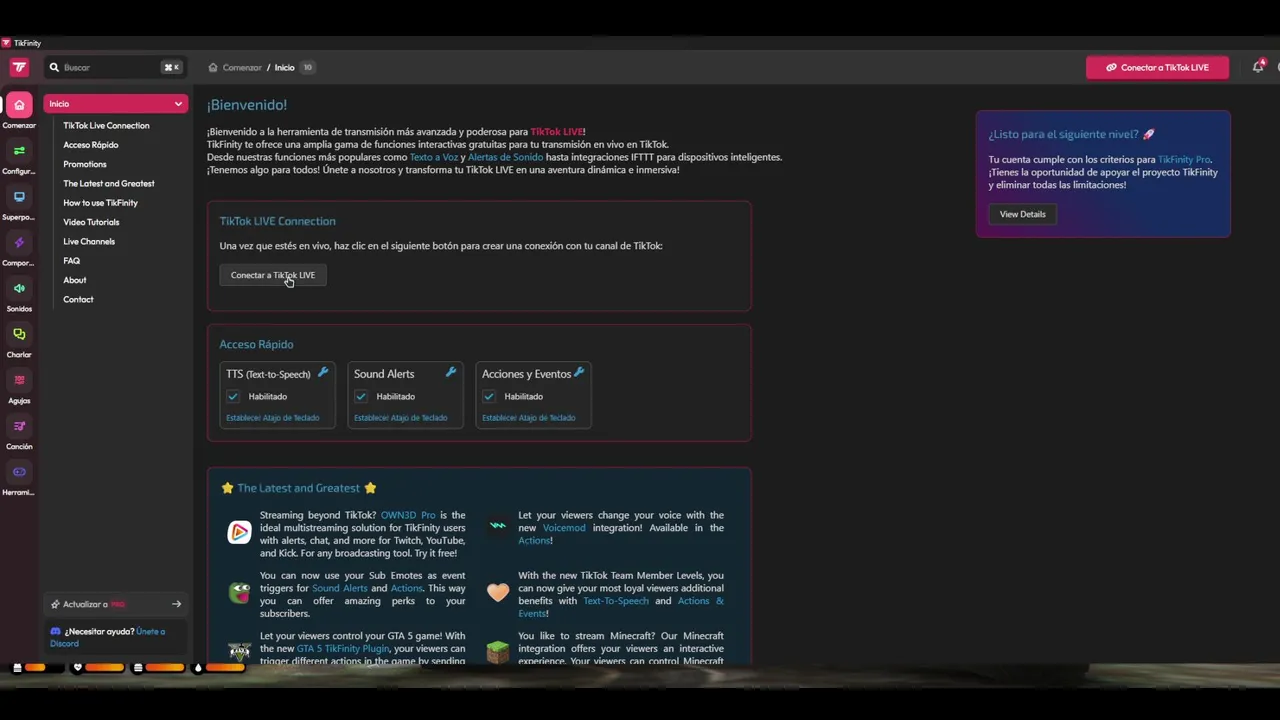Open OWN3D Pro link

(408, 515)
